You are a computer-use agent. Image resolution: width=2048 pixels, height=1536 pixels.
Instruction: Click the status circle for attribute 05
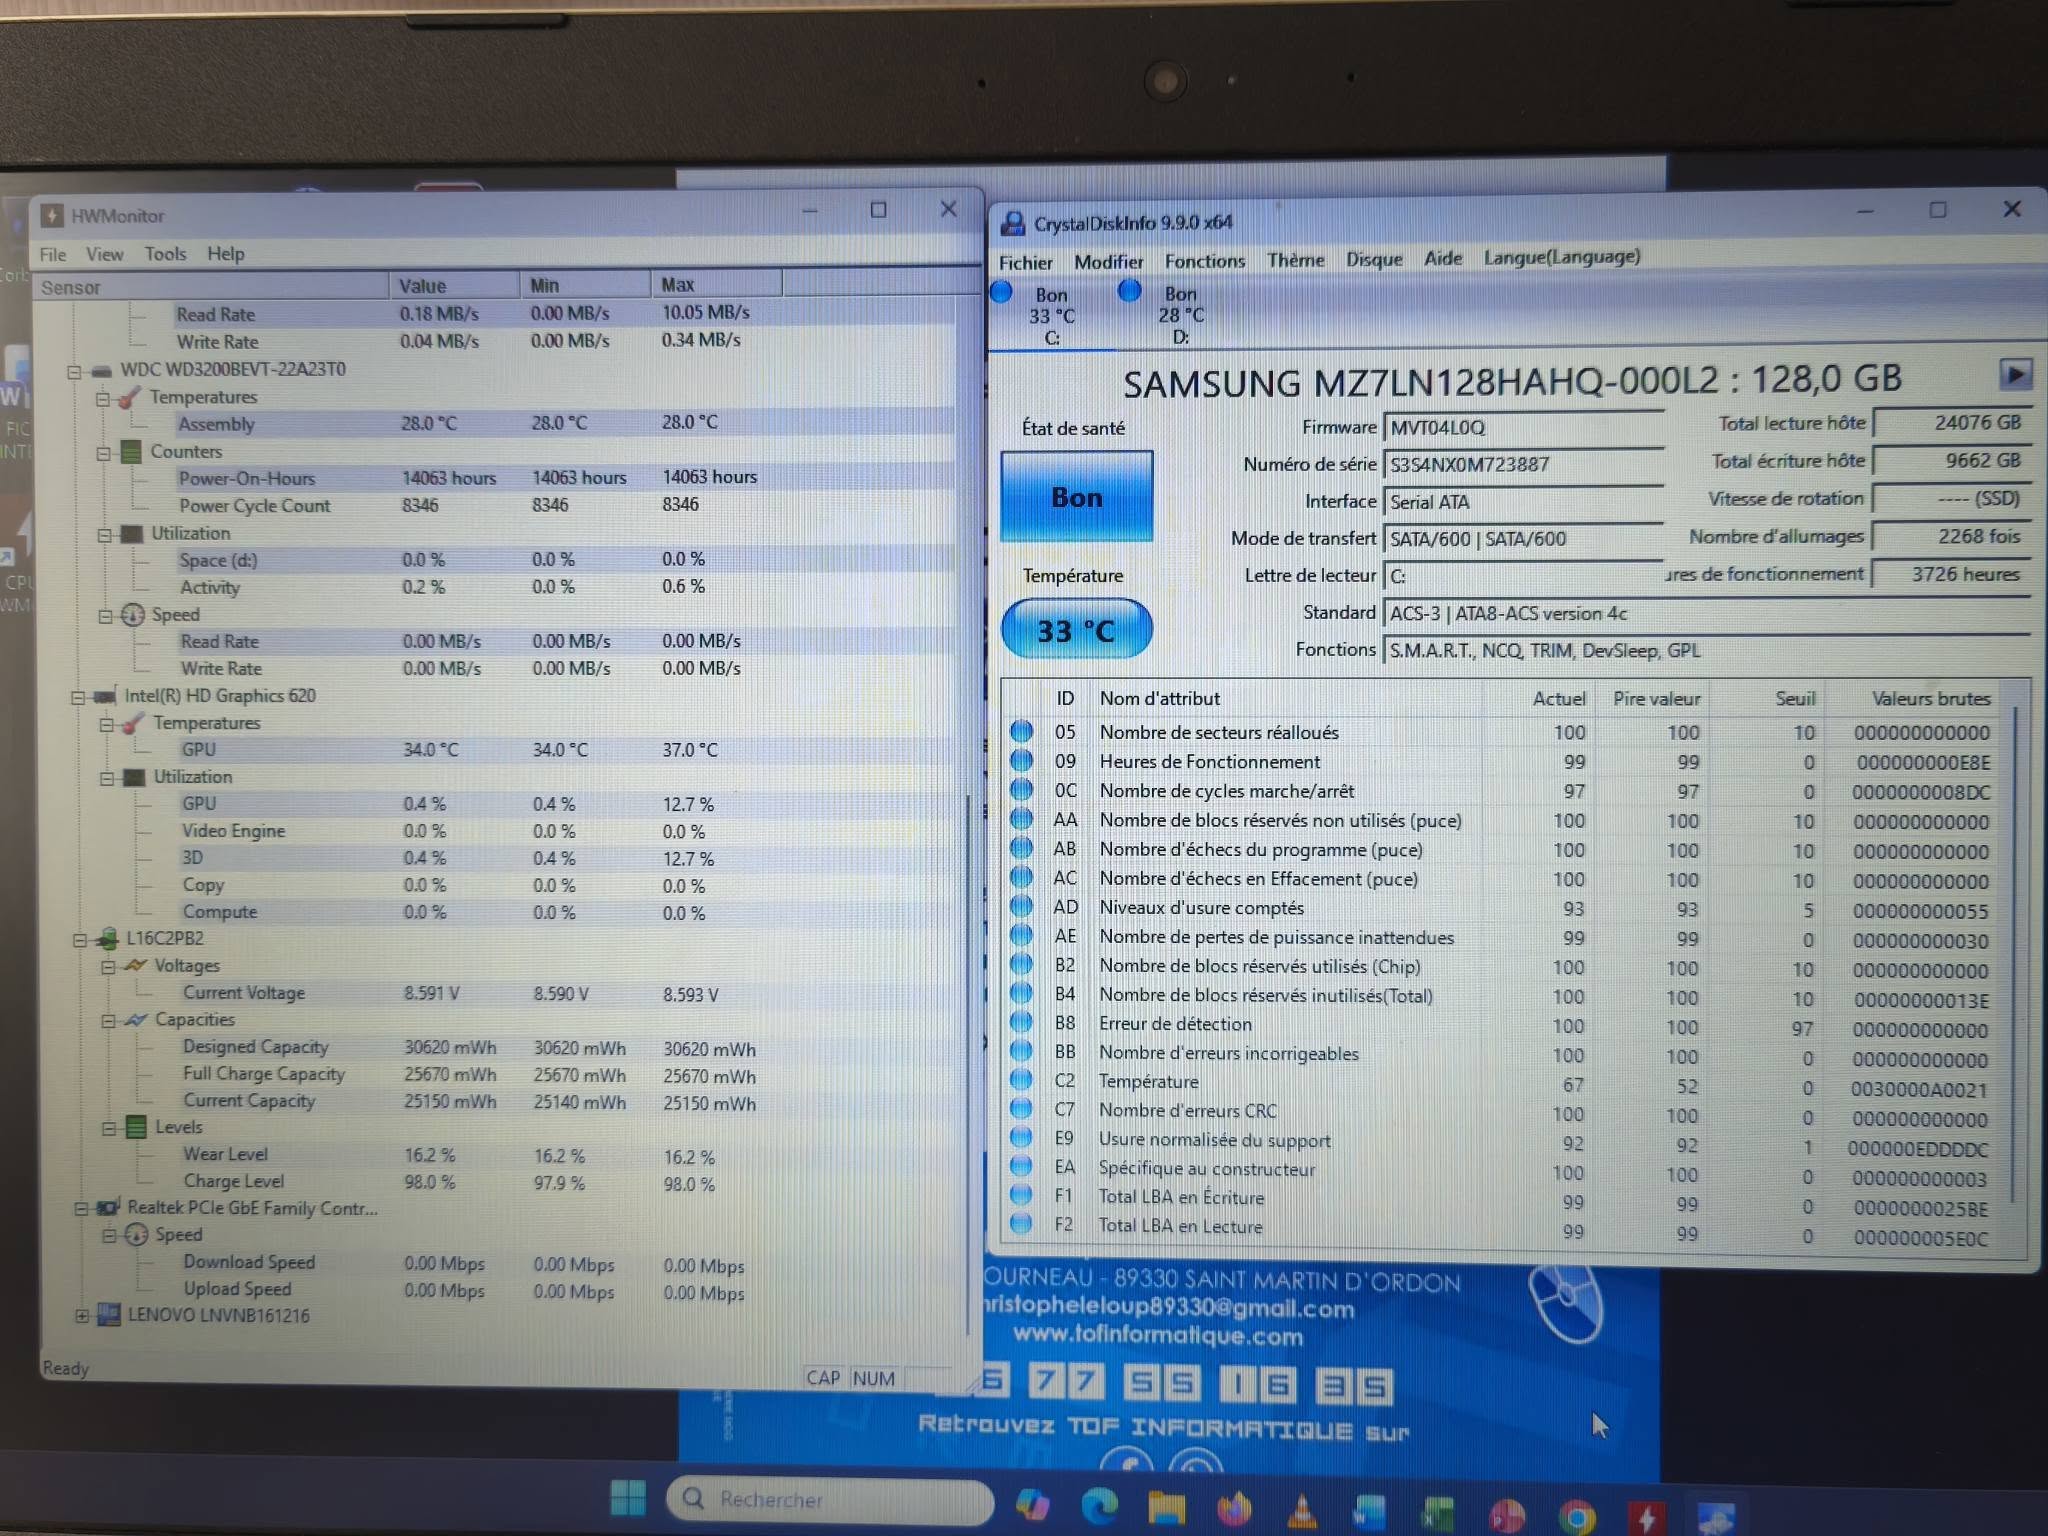(1021, 732)
